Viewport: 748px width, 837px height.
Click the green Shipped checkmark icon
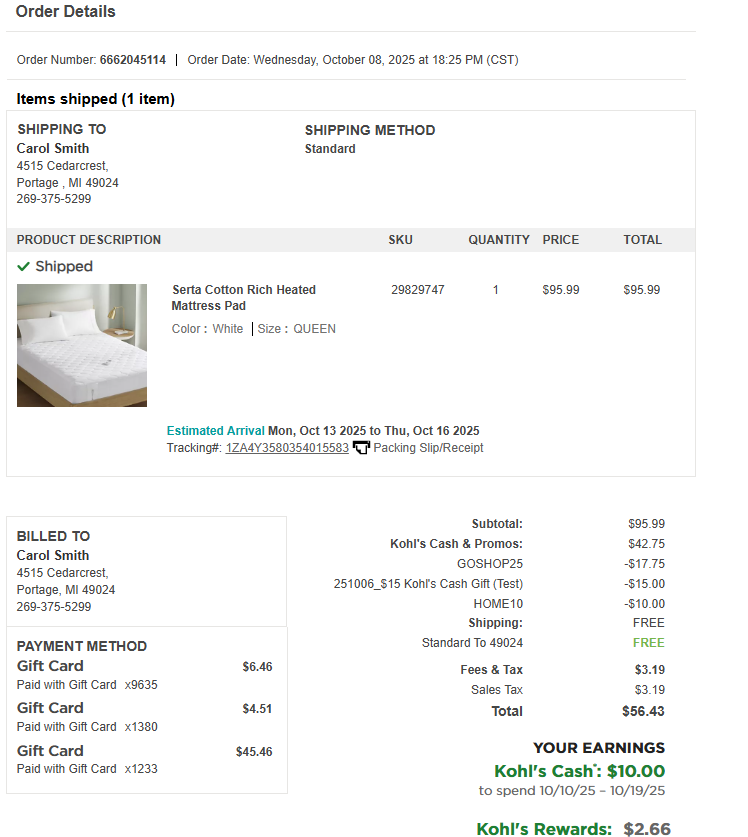(x=23, y=266)
